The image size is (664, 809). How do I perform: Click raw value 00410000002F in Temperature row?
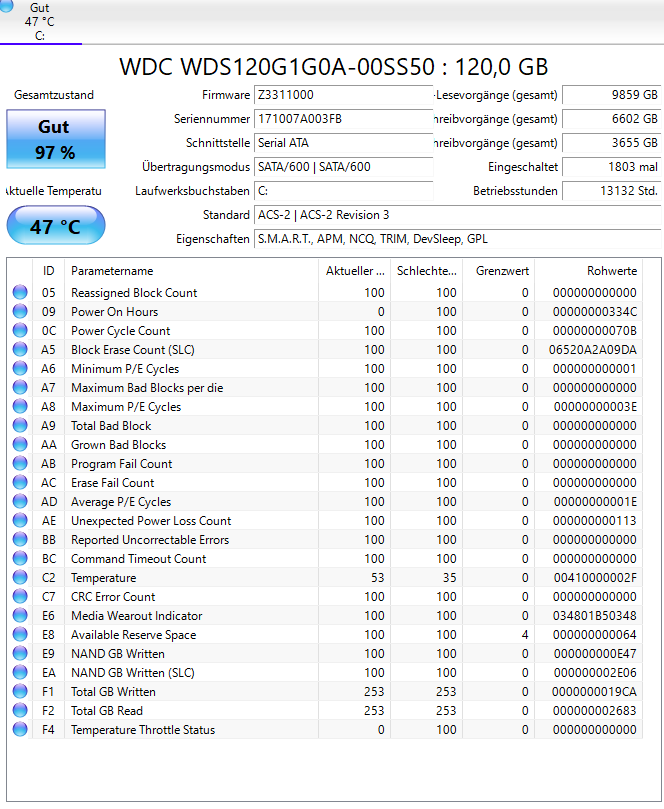click(x=595, y=578)
